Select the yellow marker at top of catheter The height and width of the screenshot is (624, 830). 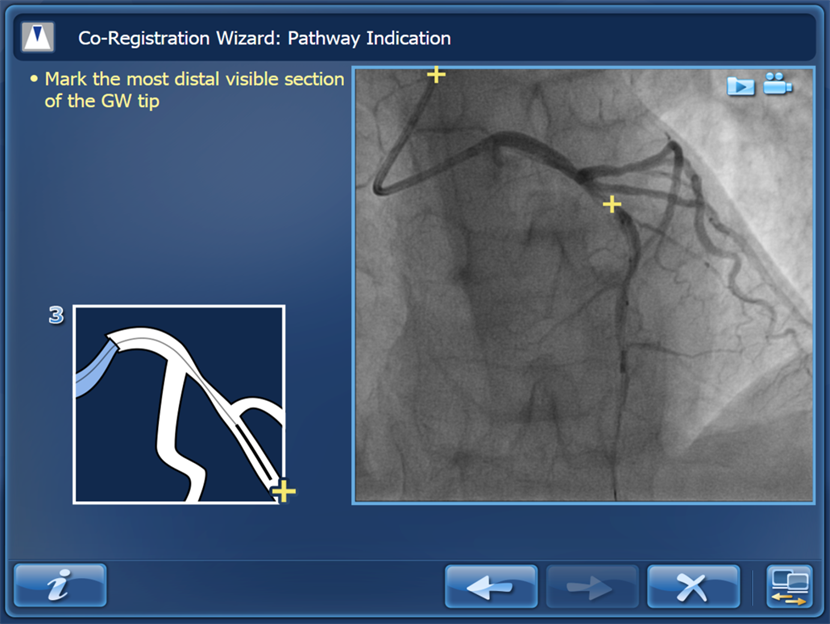point(436,75)
